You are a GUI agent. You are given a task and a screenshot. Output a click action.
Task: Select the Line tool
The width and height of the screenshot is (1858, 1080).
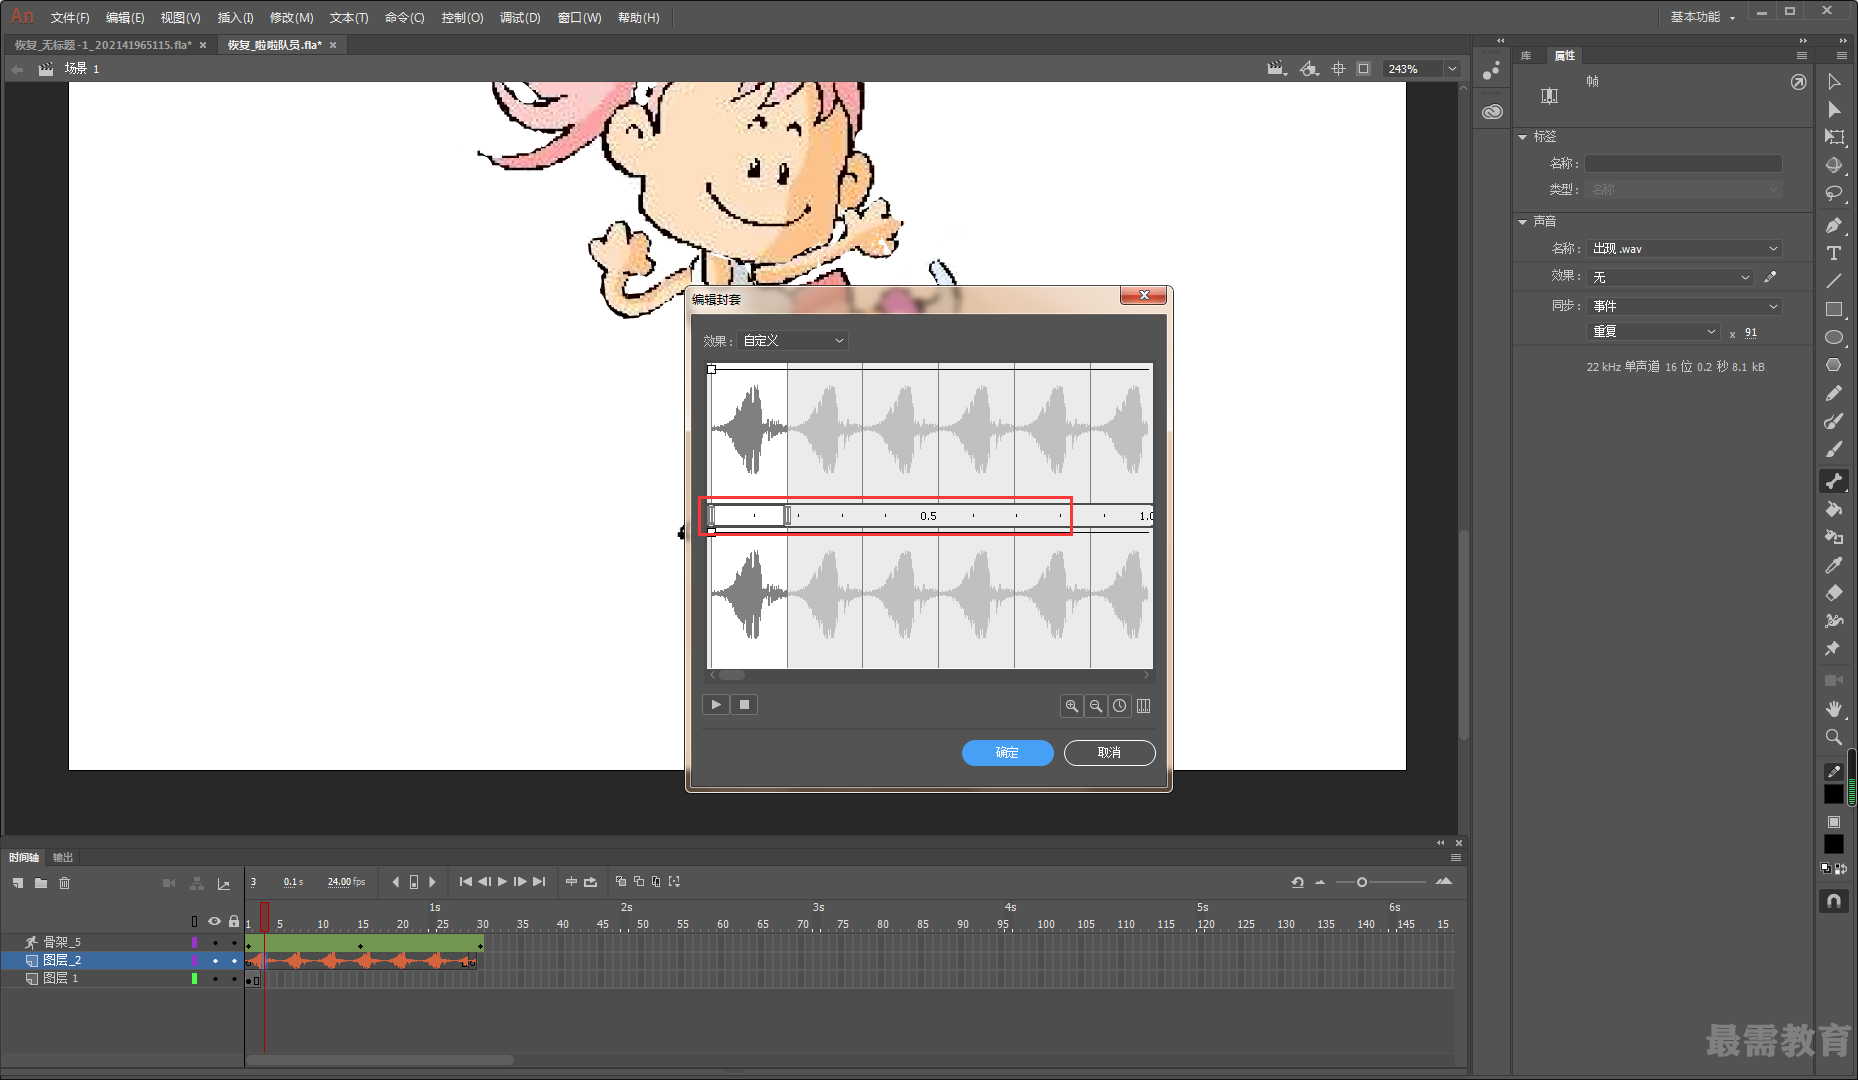point(1834,281)
